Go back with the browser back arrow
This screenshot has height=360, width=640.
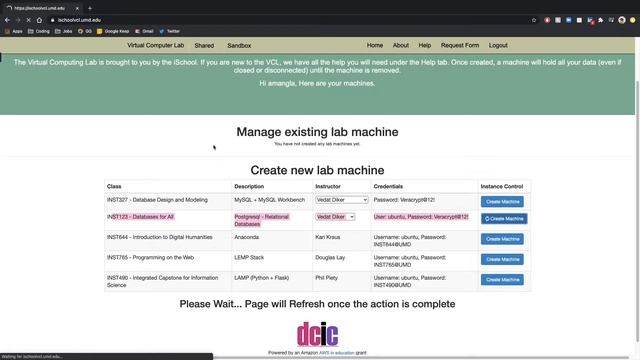[7, 20]
